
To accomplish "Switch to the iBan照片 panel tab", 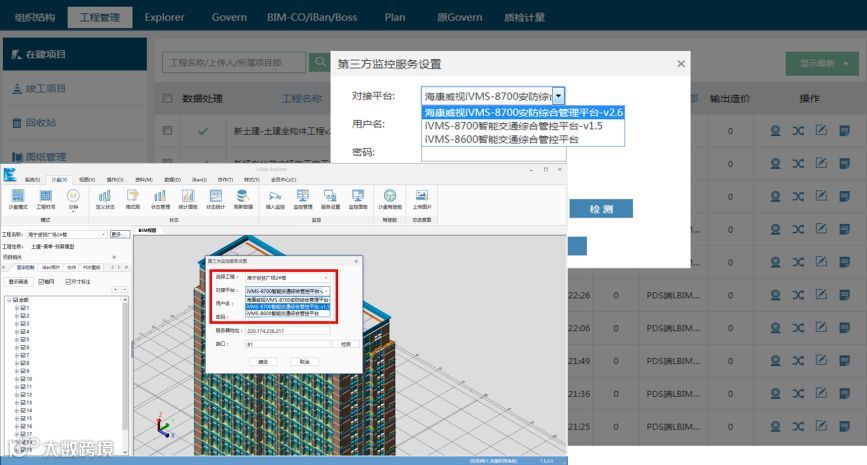I will point(51,267).
